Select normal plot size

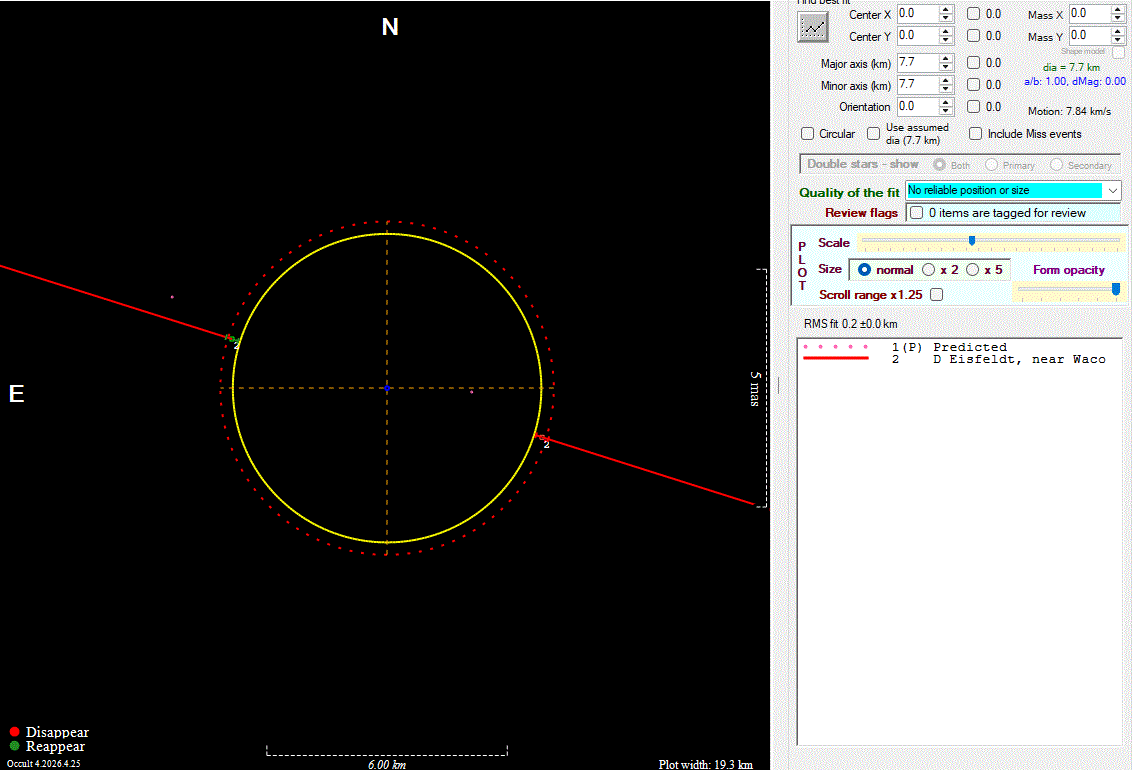(x=864, y=269)
